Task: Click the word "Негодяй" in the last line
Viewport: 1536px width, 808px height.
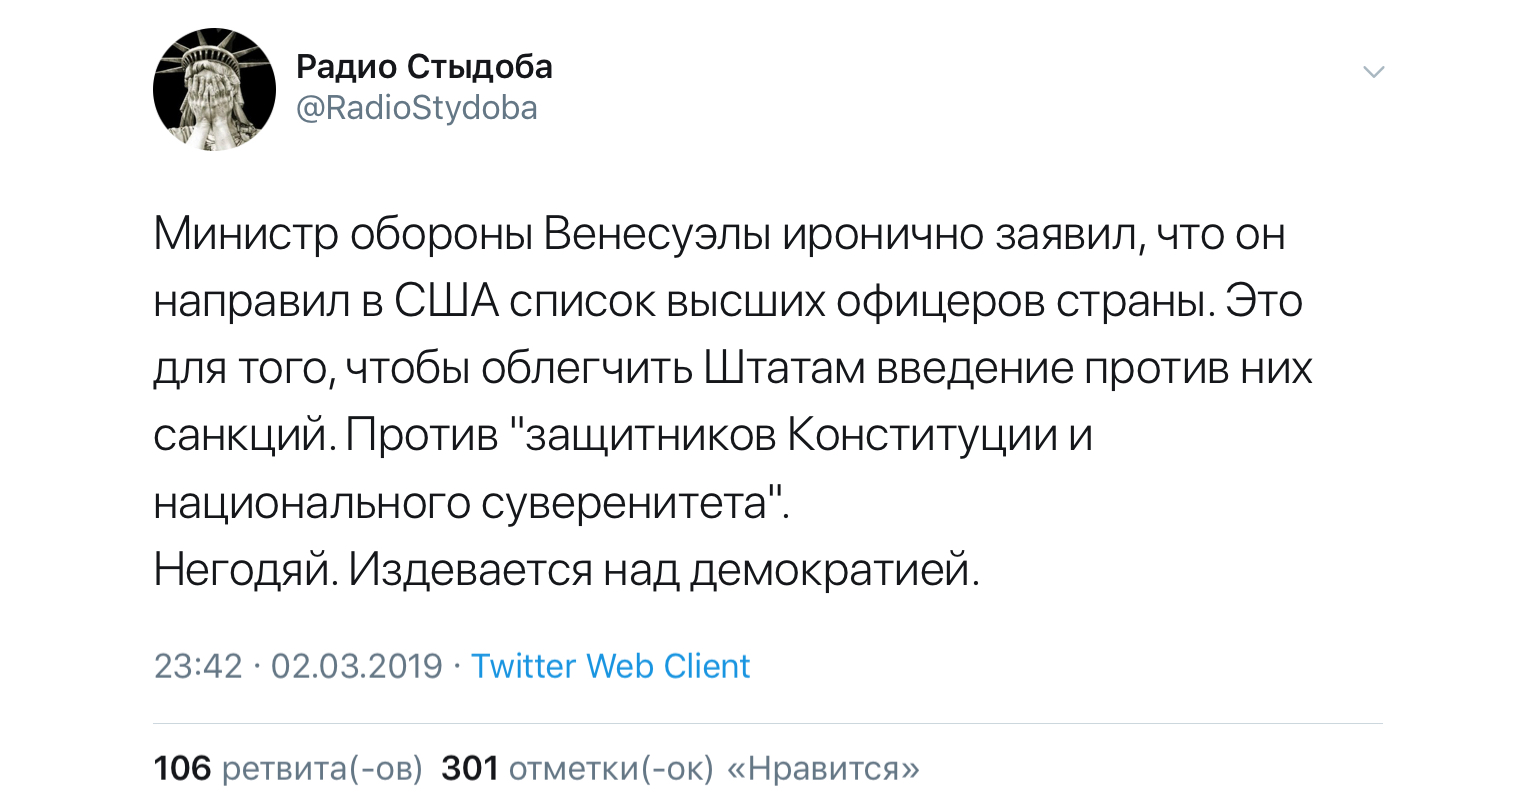Action: pos(242,570)
